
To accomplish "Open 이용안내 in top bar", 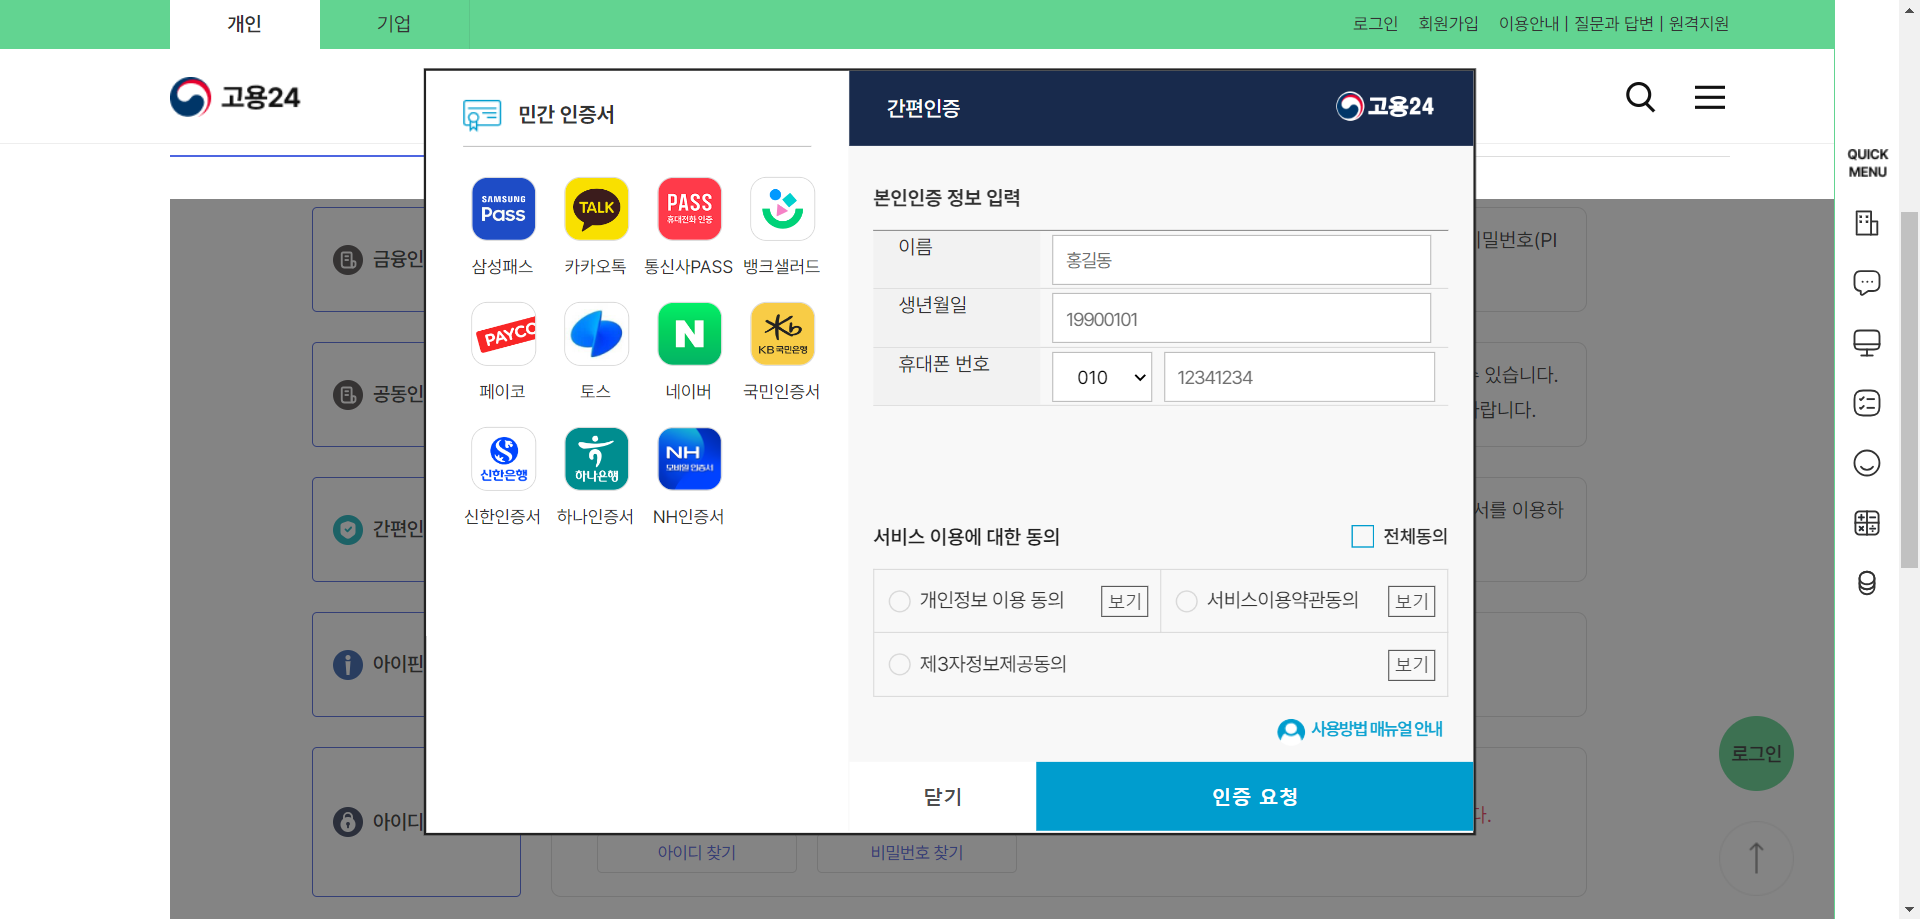I will point(1528,24).
